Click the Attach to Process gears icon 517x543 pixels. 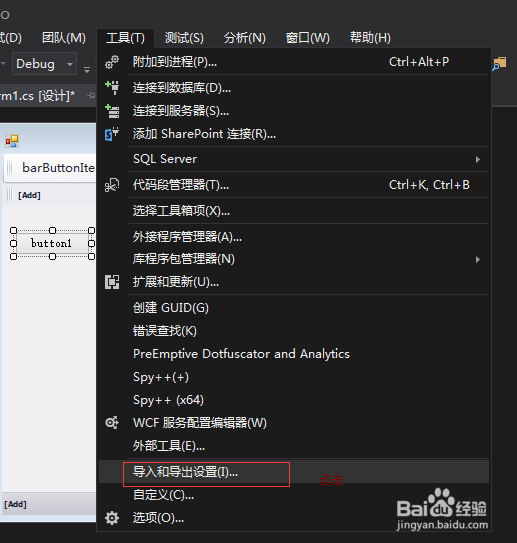point(112,62)
